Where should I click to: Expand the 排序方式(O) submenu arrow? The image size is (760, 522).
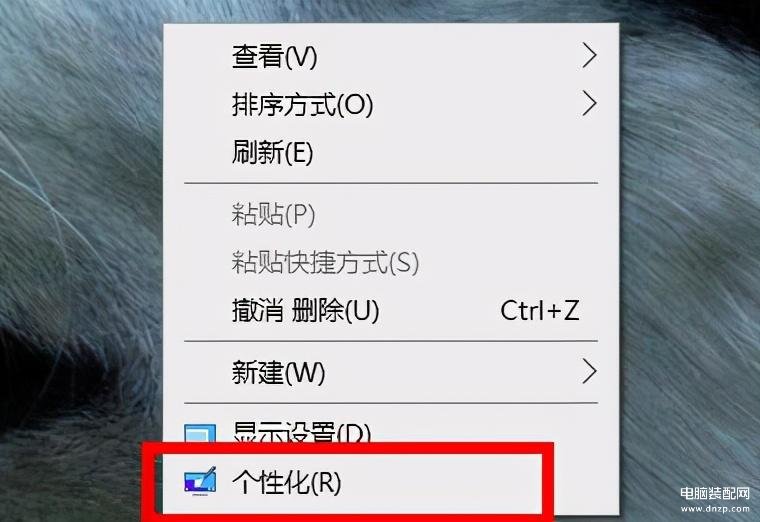point(589,103)
